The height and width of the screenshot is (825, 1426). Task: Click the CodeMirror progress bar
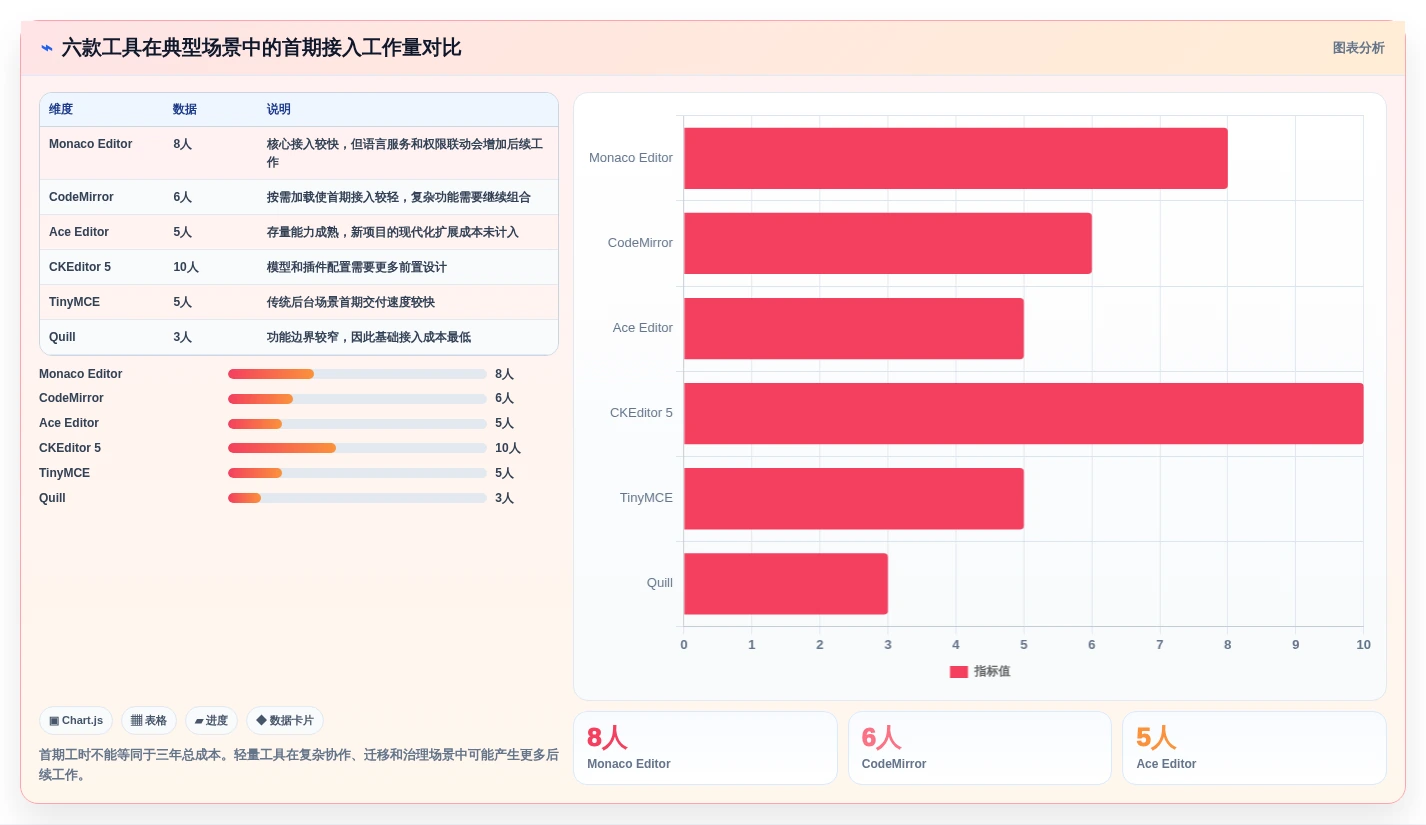point(357,399)
